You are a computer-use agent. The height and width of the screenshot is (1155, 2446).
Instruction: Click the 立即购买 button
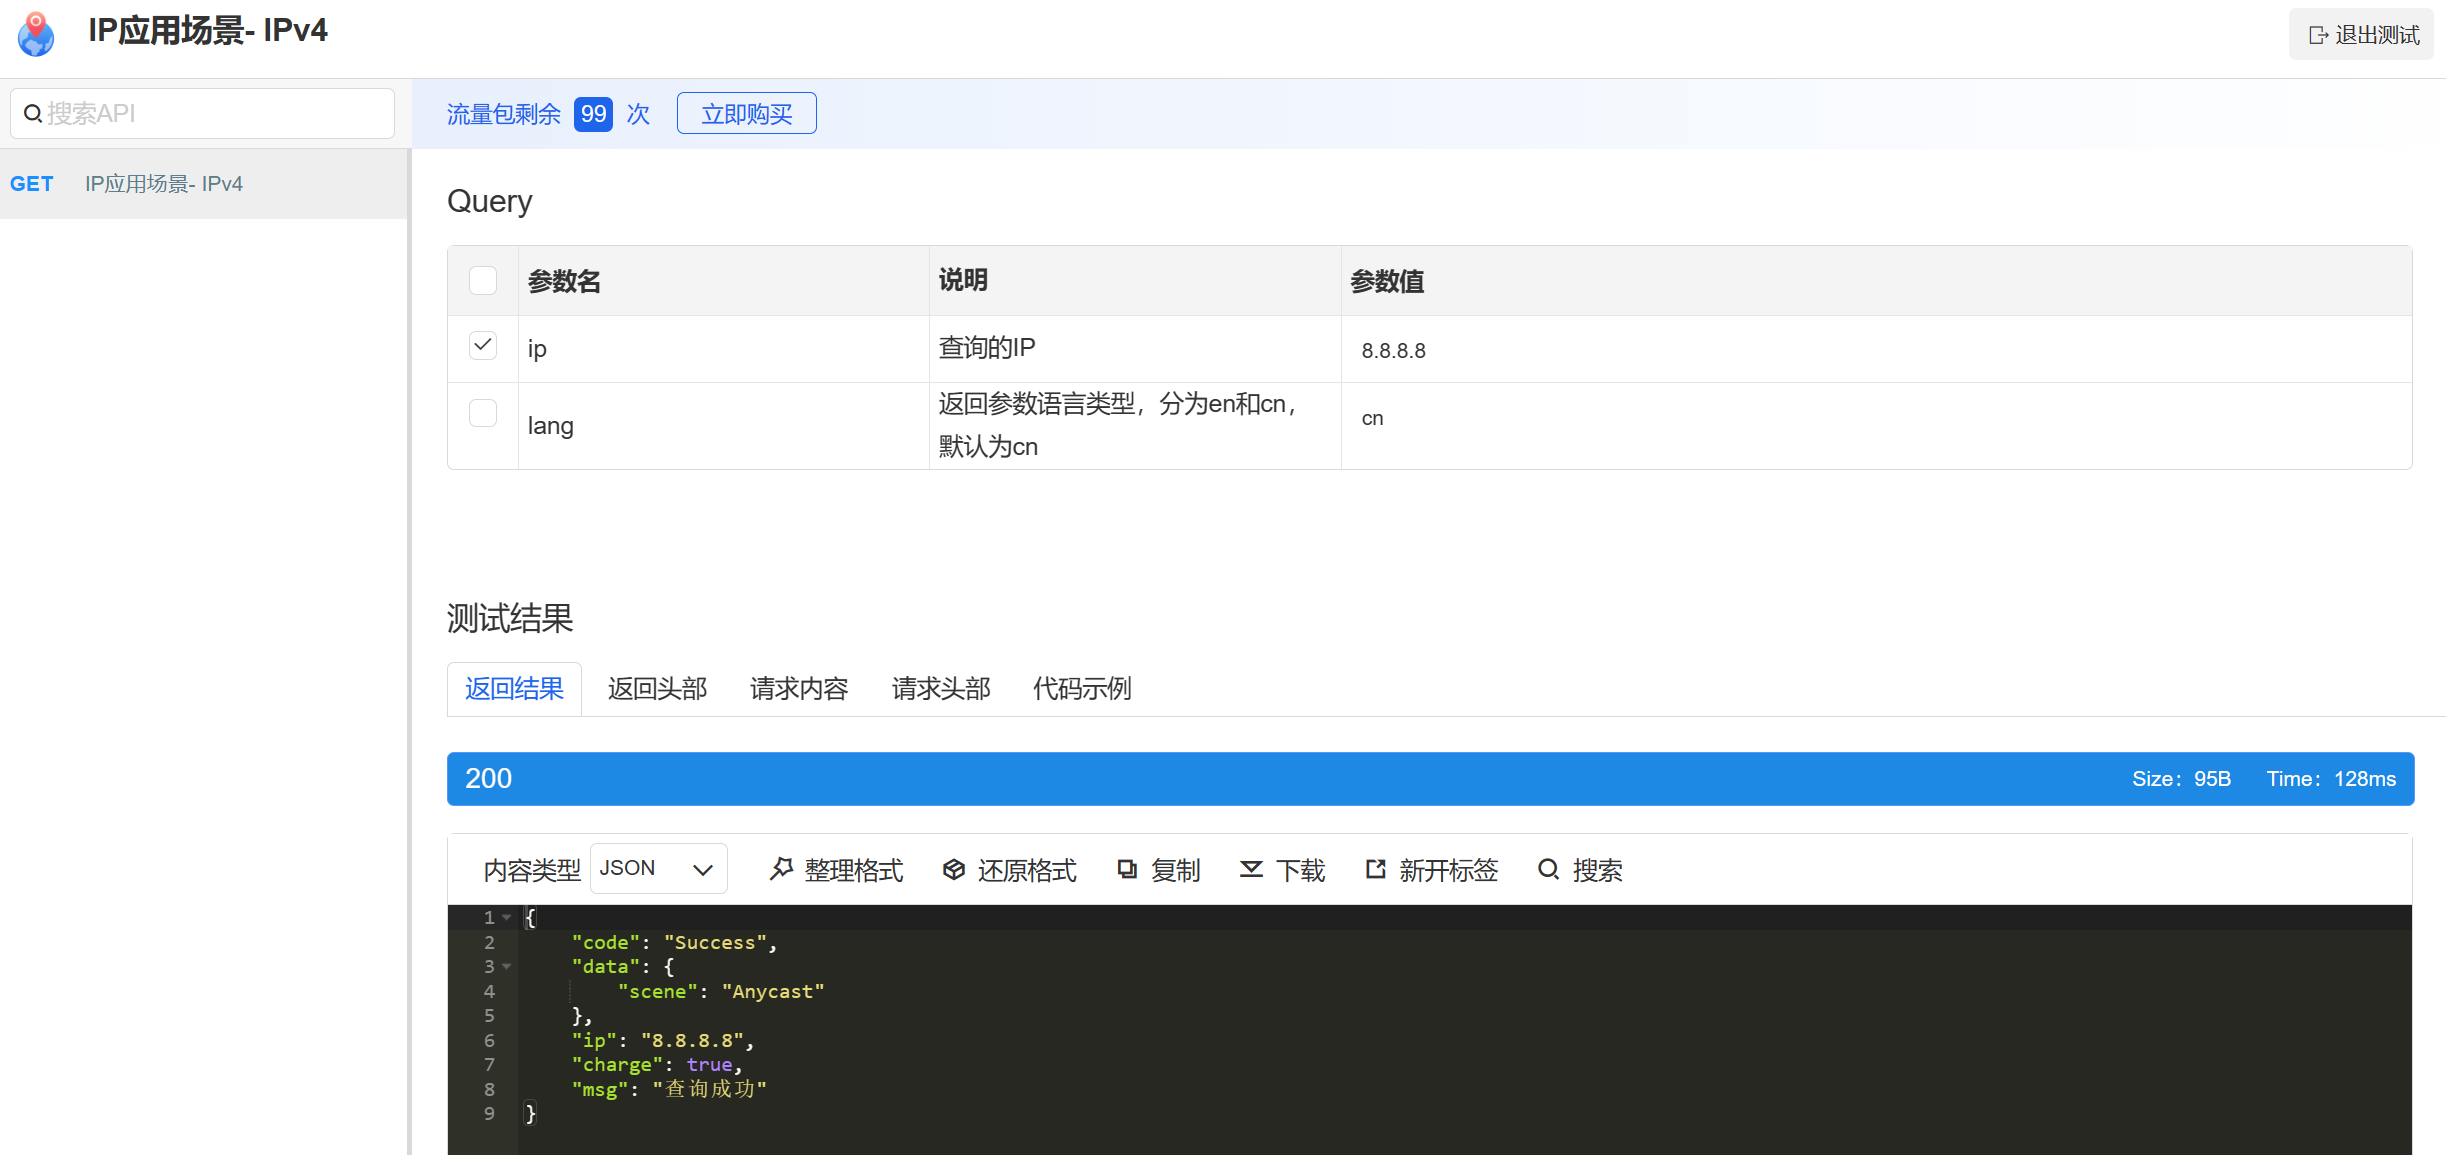click(x=746, y=114)
